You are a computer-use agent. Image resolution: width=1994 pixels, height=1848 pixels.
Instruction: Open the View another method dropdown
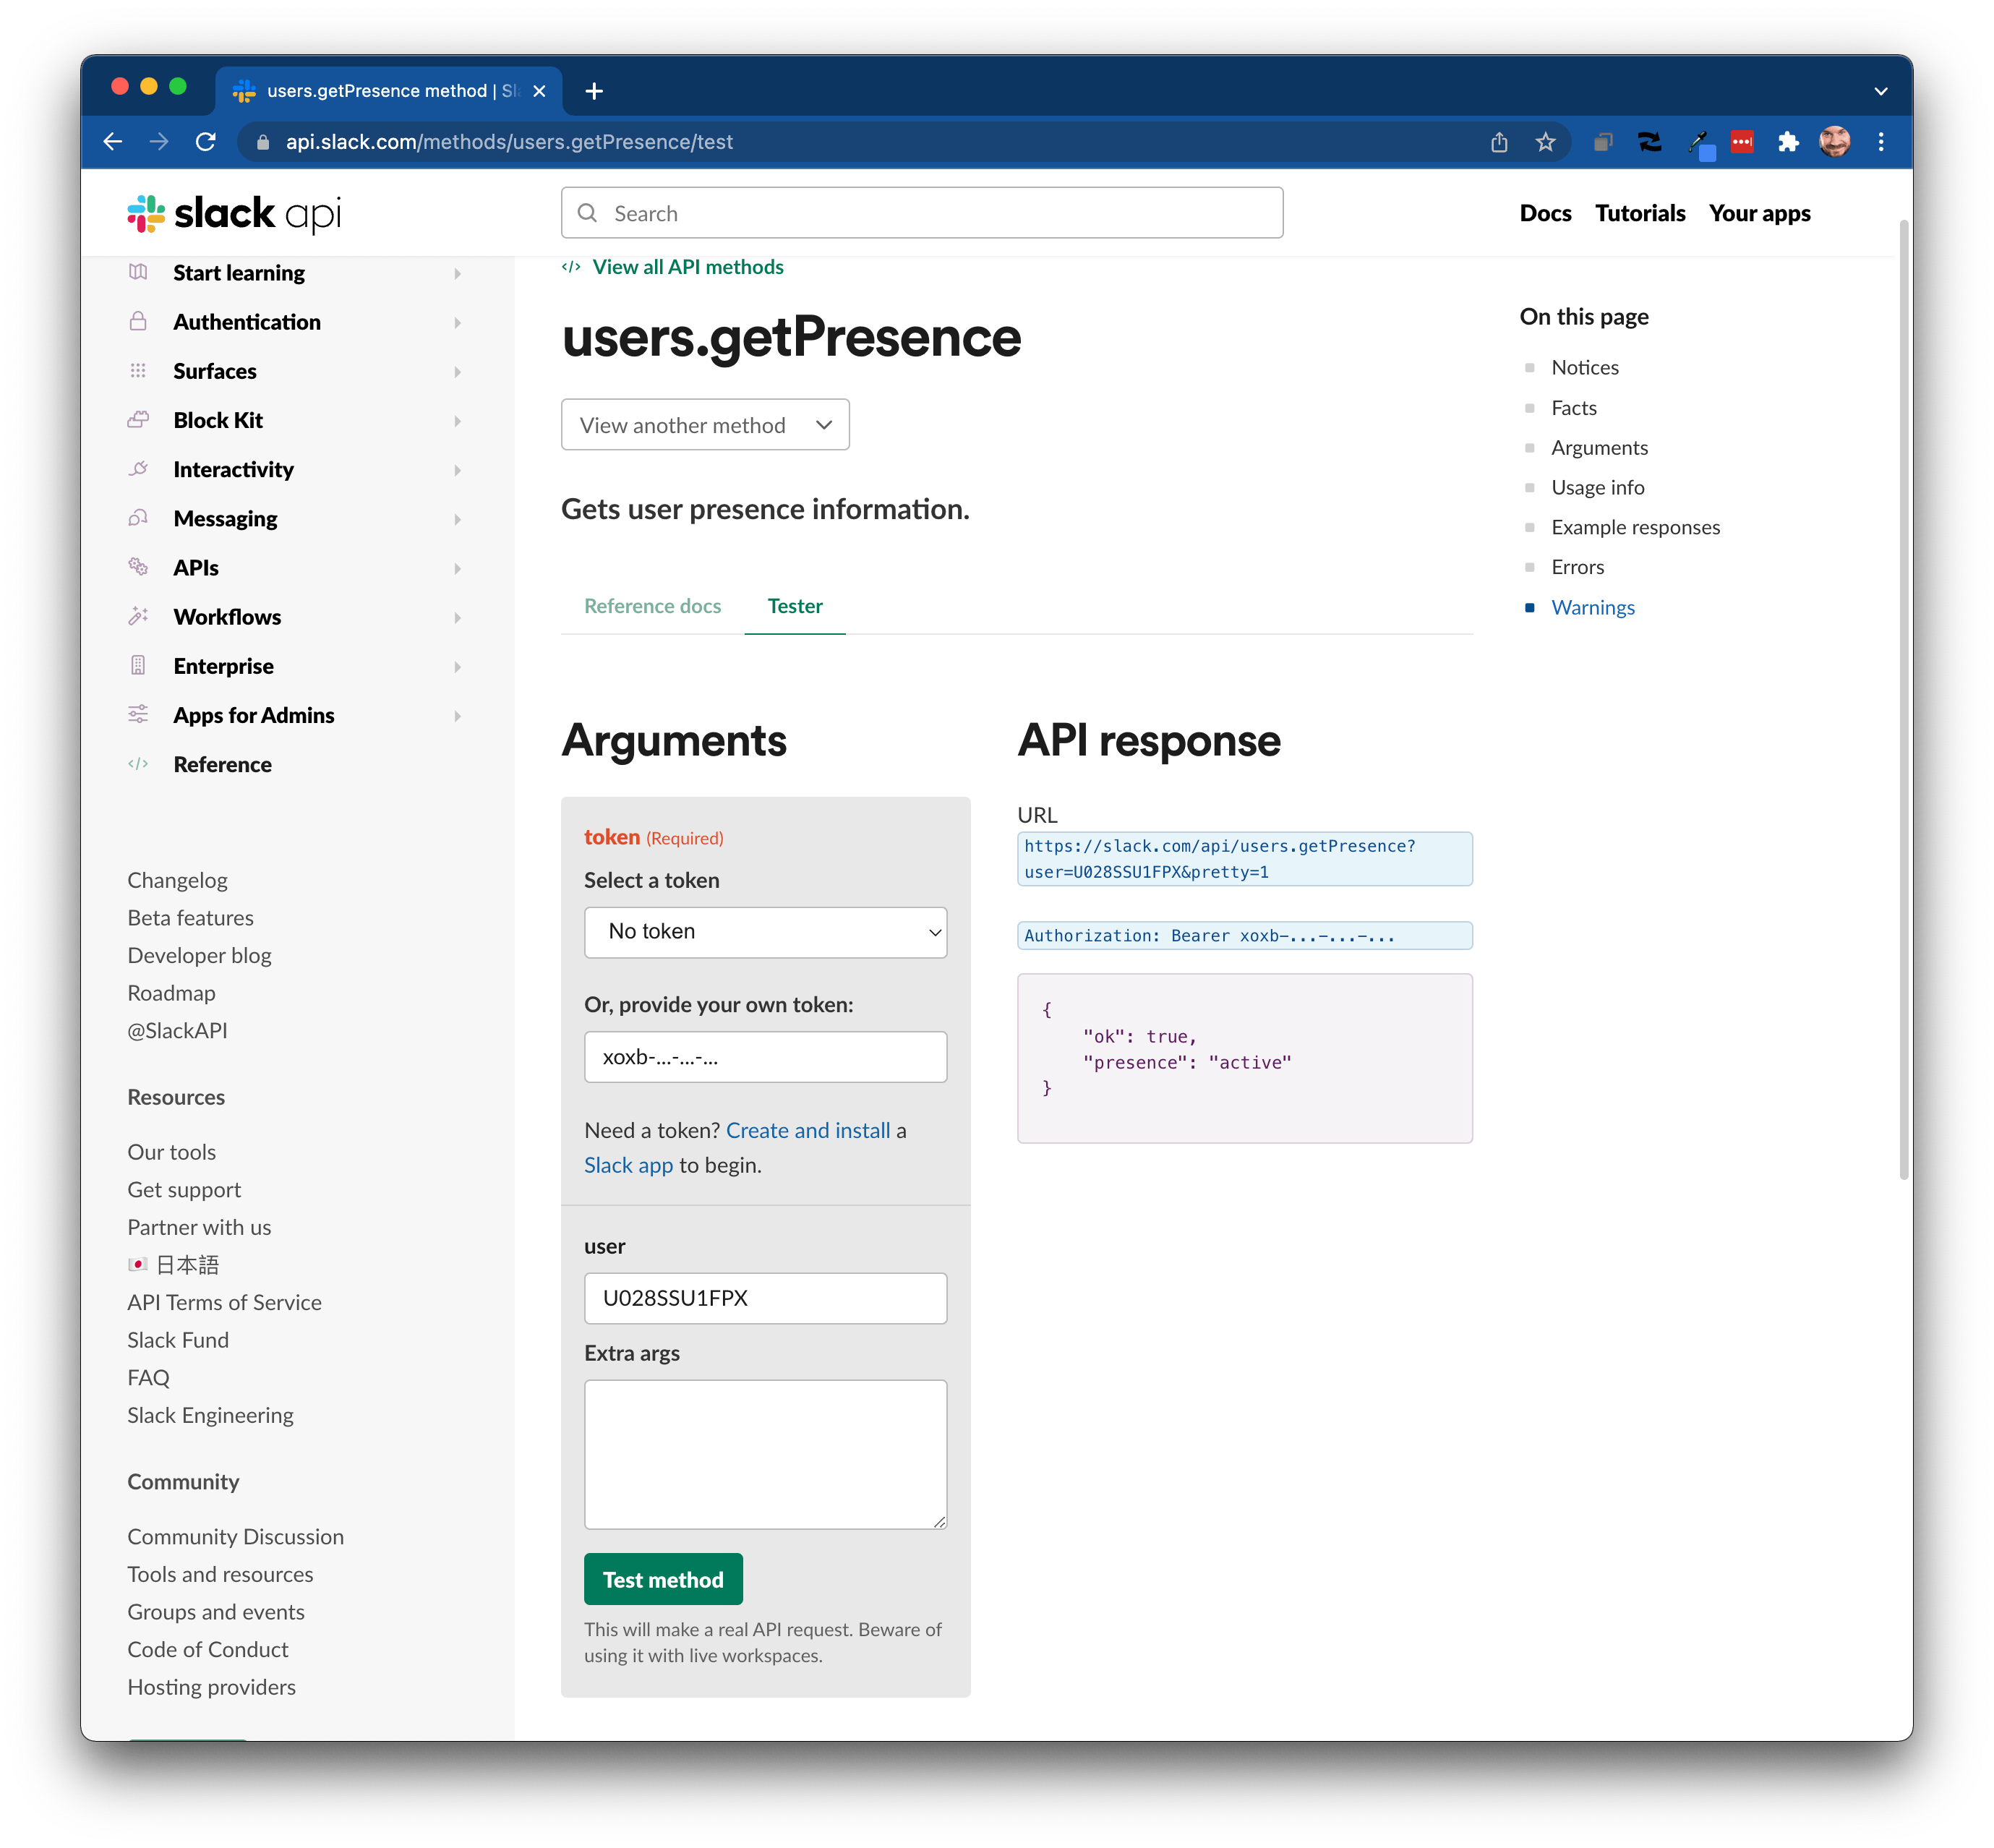(x=705, y=424)
